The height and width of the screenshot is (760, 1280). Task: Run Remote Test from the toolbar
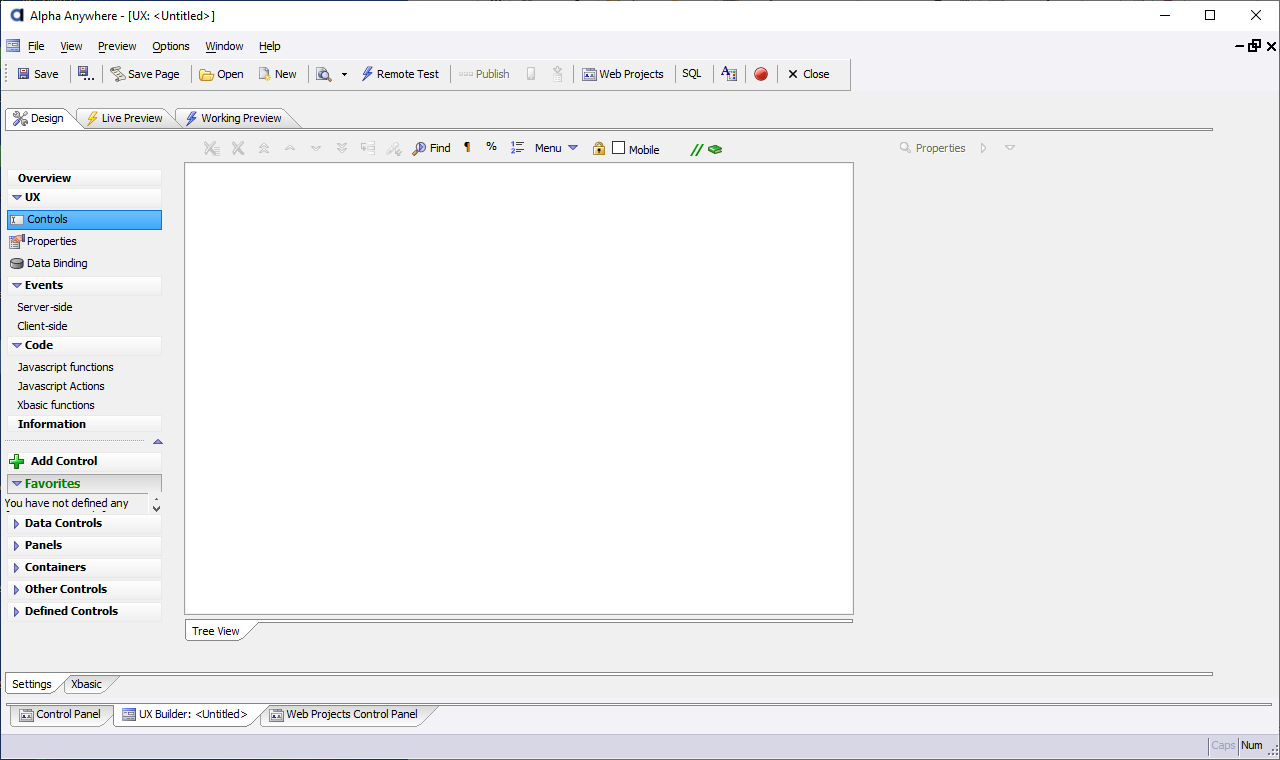pos(400,74)
